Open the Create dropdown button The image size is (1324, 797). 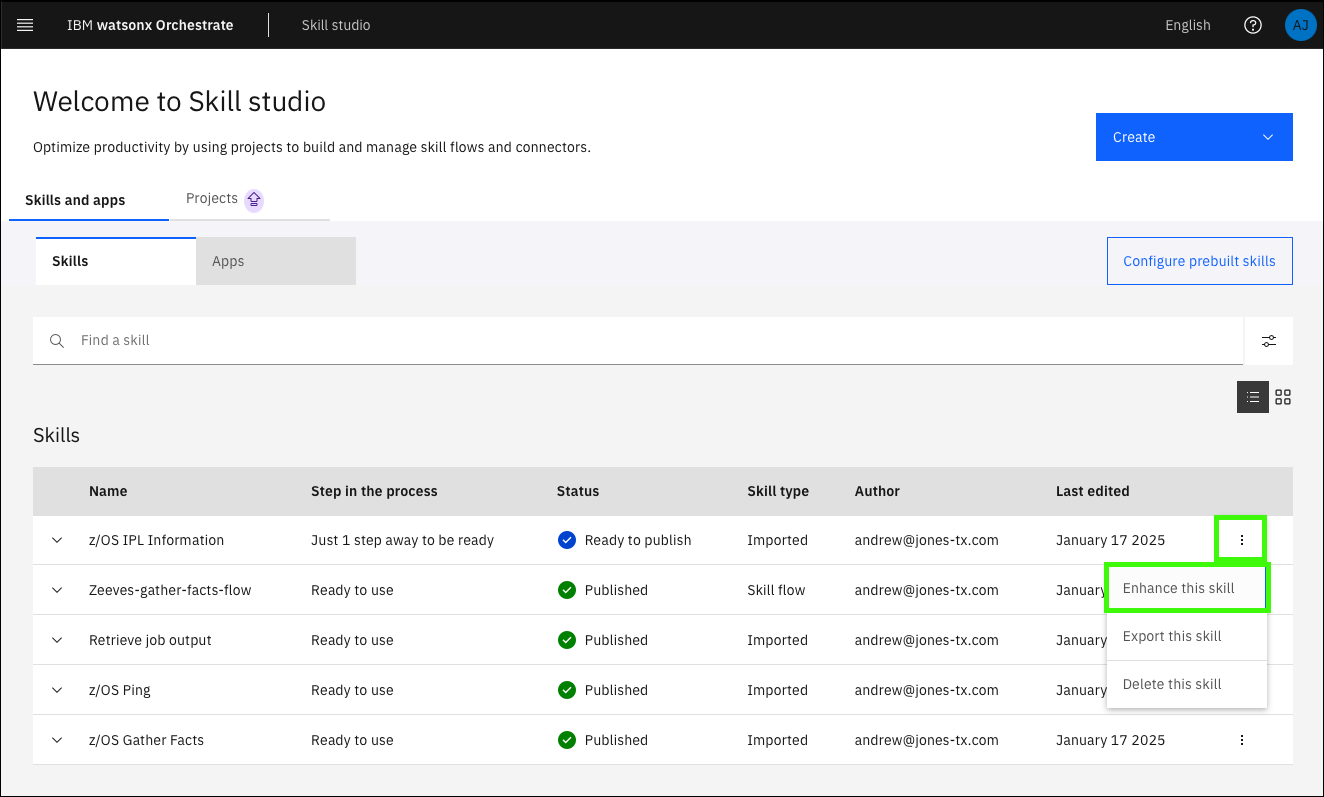coord(1193,137)
